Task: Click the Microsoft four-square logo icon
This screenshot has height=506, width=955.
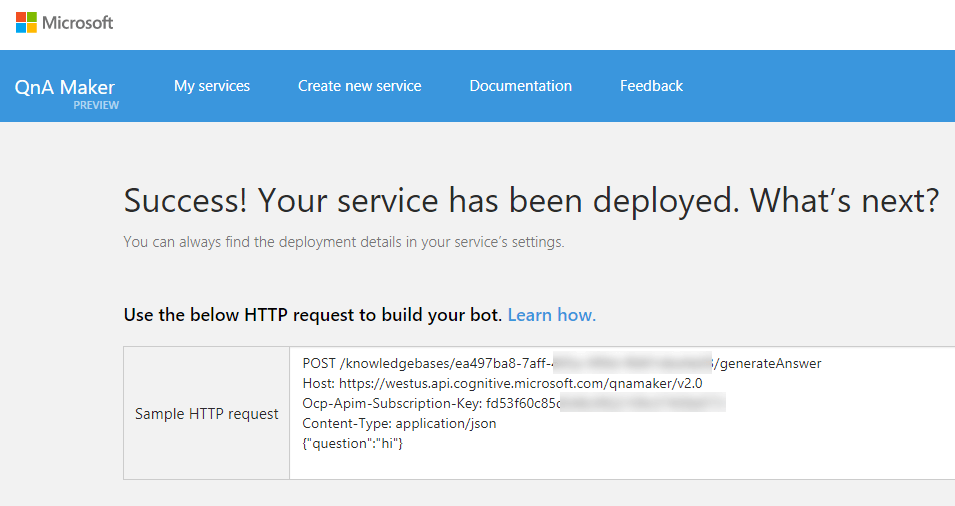Action: click(26, 22)
